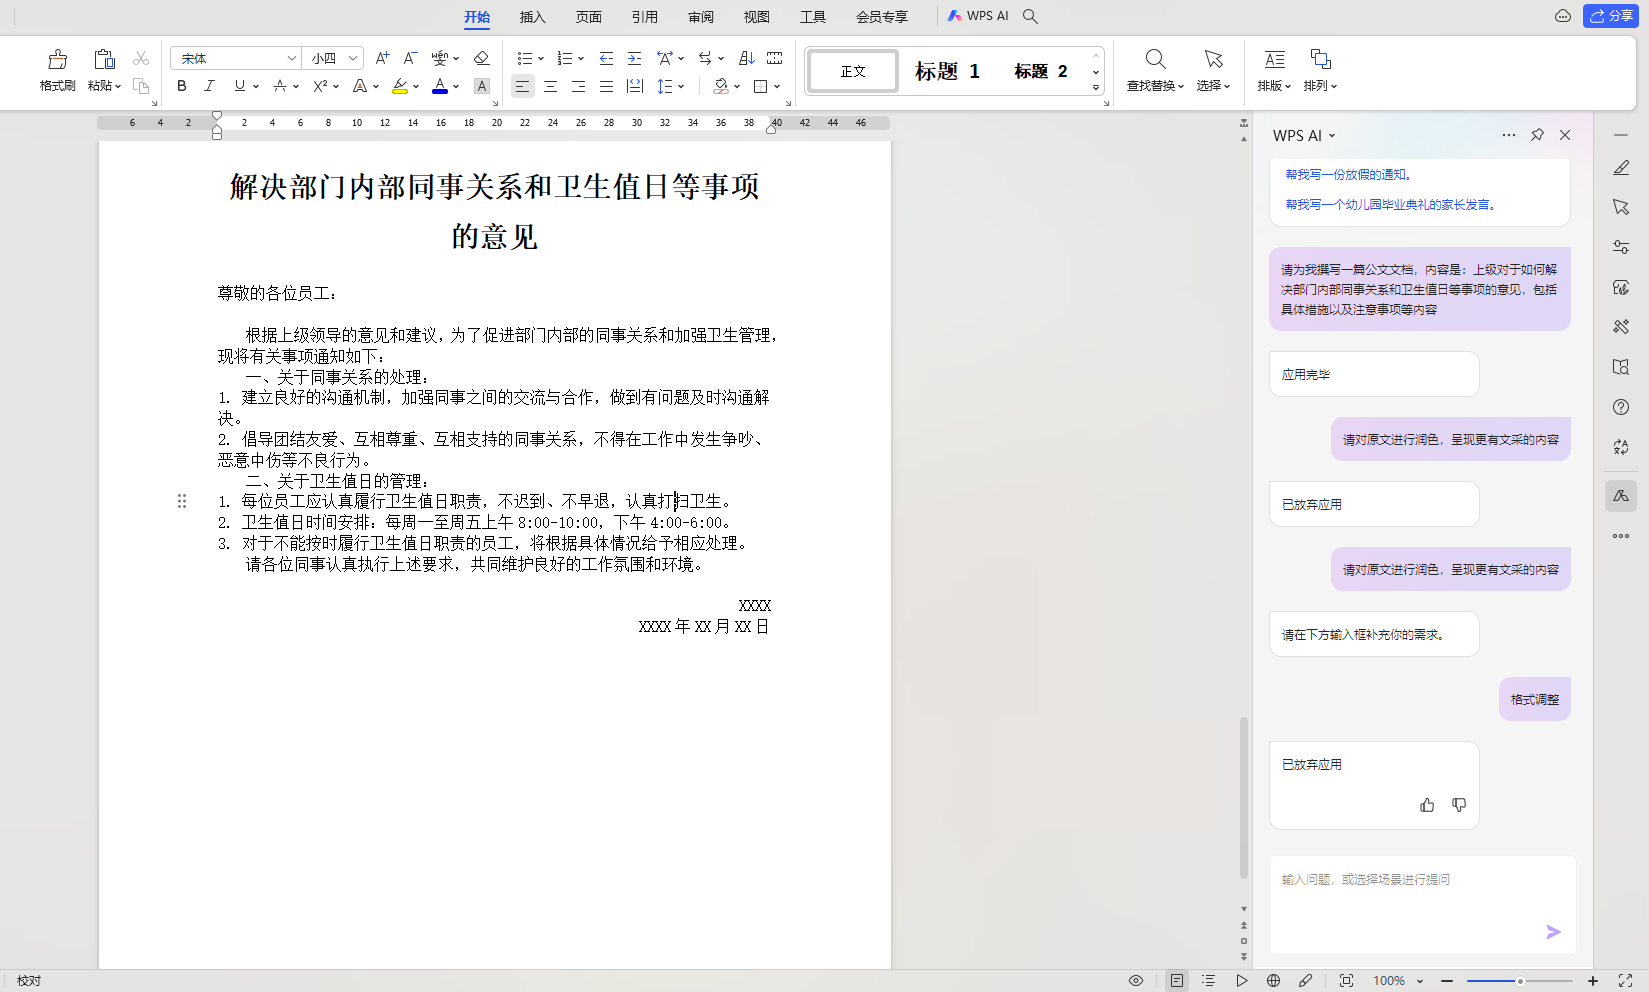Toggle center paragraph alignment

tap(550, 87)
